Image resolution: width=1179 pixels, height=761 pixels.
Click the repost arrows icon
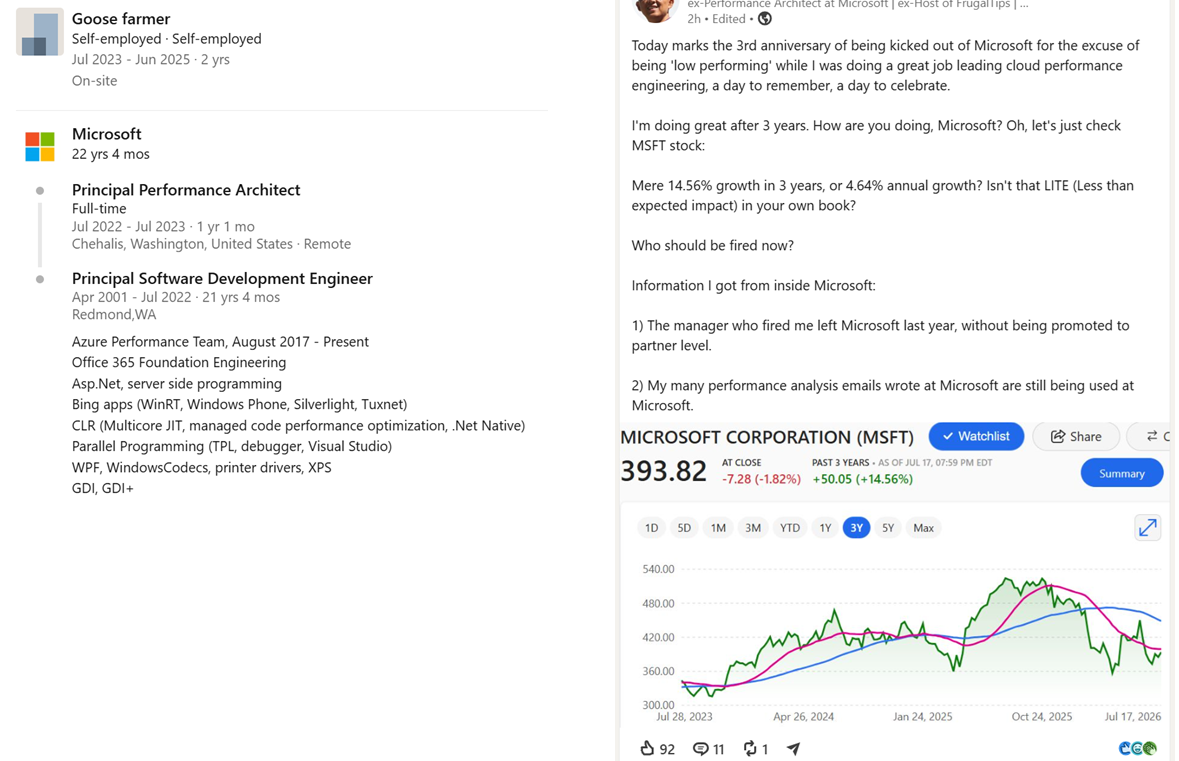click(x=750, y=748)
